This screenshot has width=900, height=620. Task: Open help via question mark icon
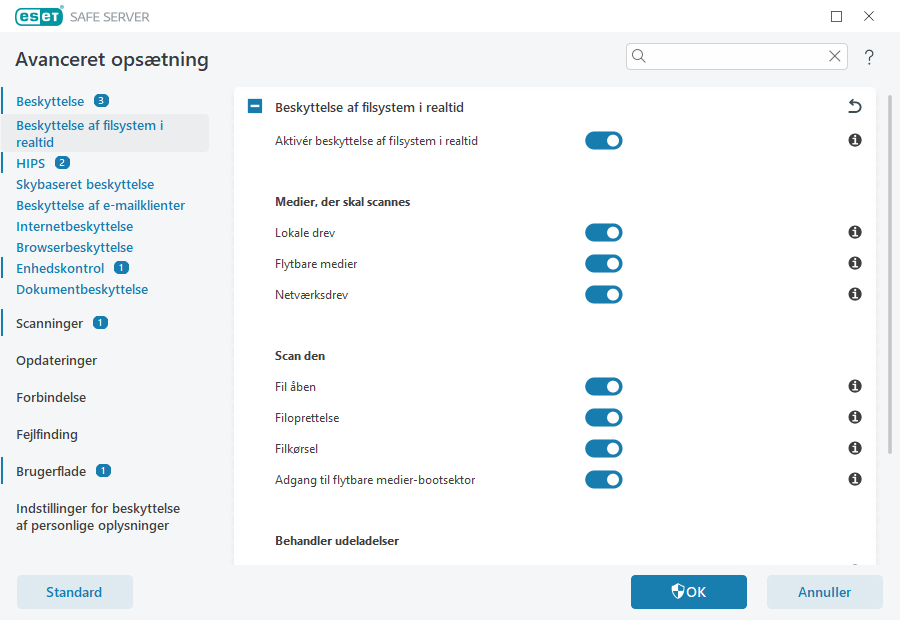[x=869, y=57]
